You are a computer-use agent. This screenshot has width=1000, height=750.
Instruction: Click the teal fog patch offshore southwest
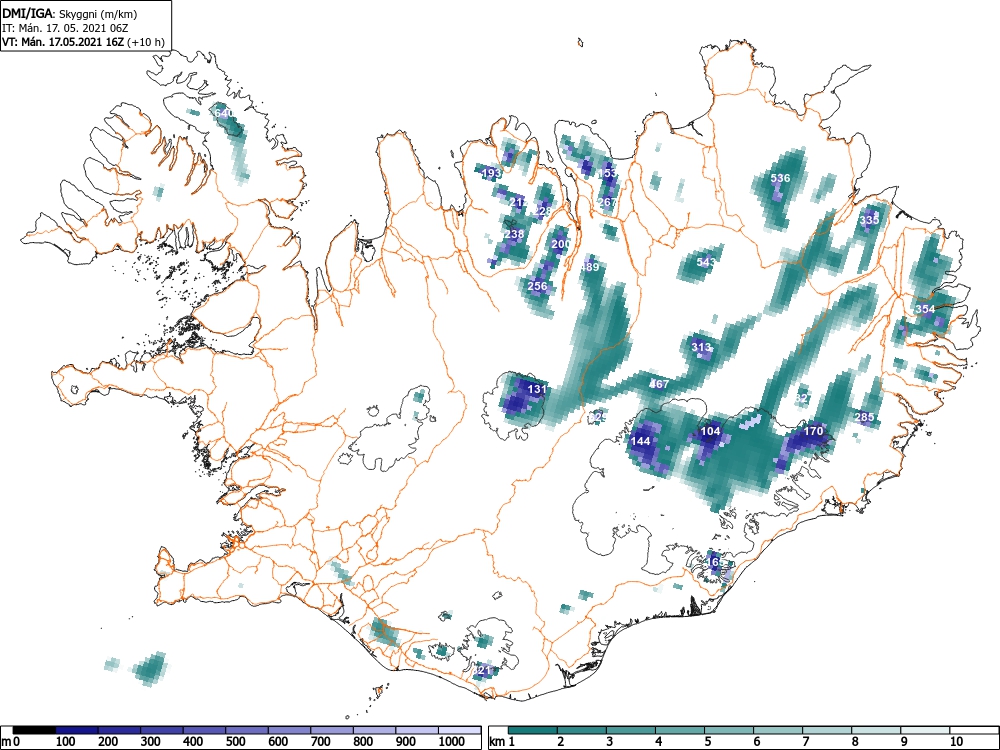(151, 668)
